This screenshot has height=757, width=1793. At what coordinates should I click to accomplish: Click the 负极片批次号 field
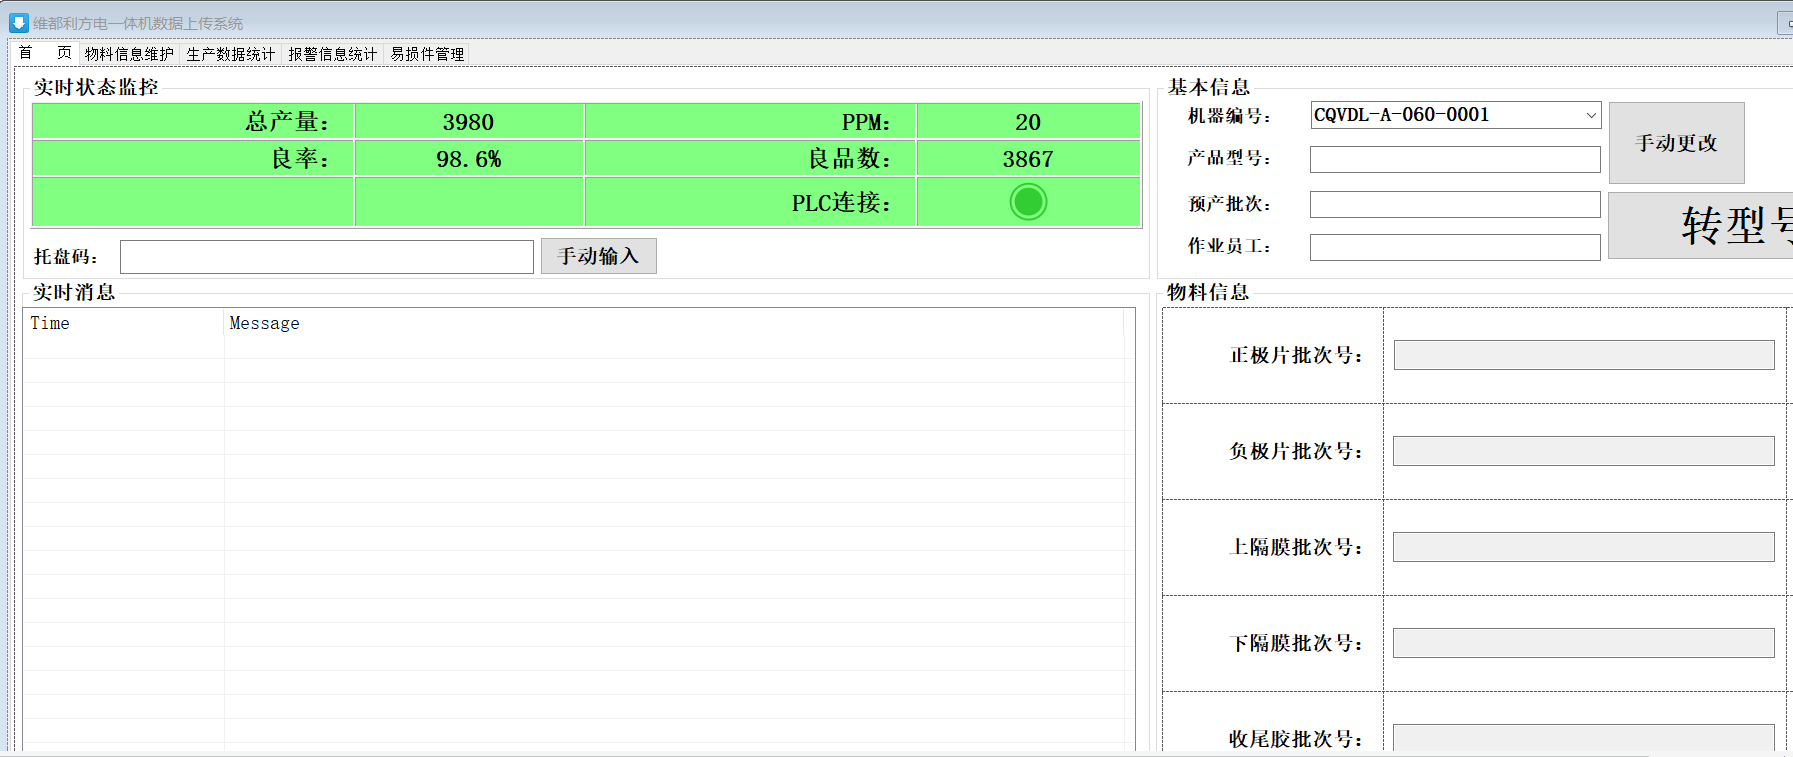pos(1584,451)
